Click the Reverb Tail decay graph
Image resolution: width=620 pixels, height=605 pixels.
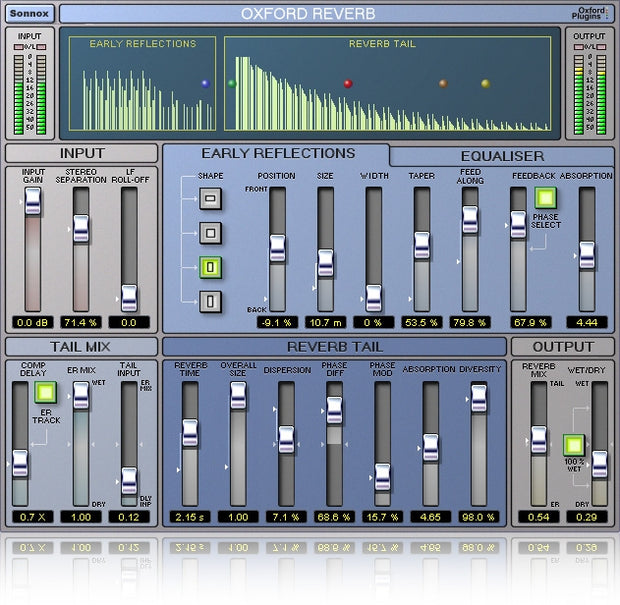pos(388,83)
